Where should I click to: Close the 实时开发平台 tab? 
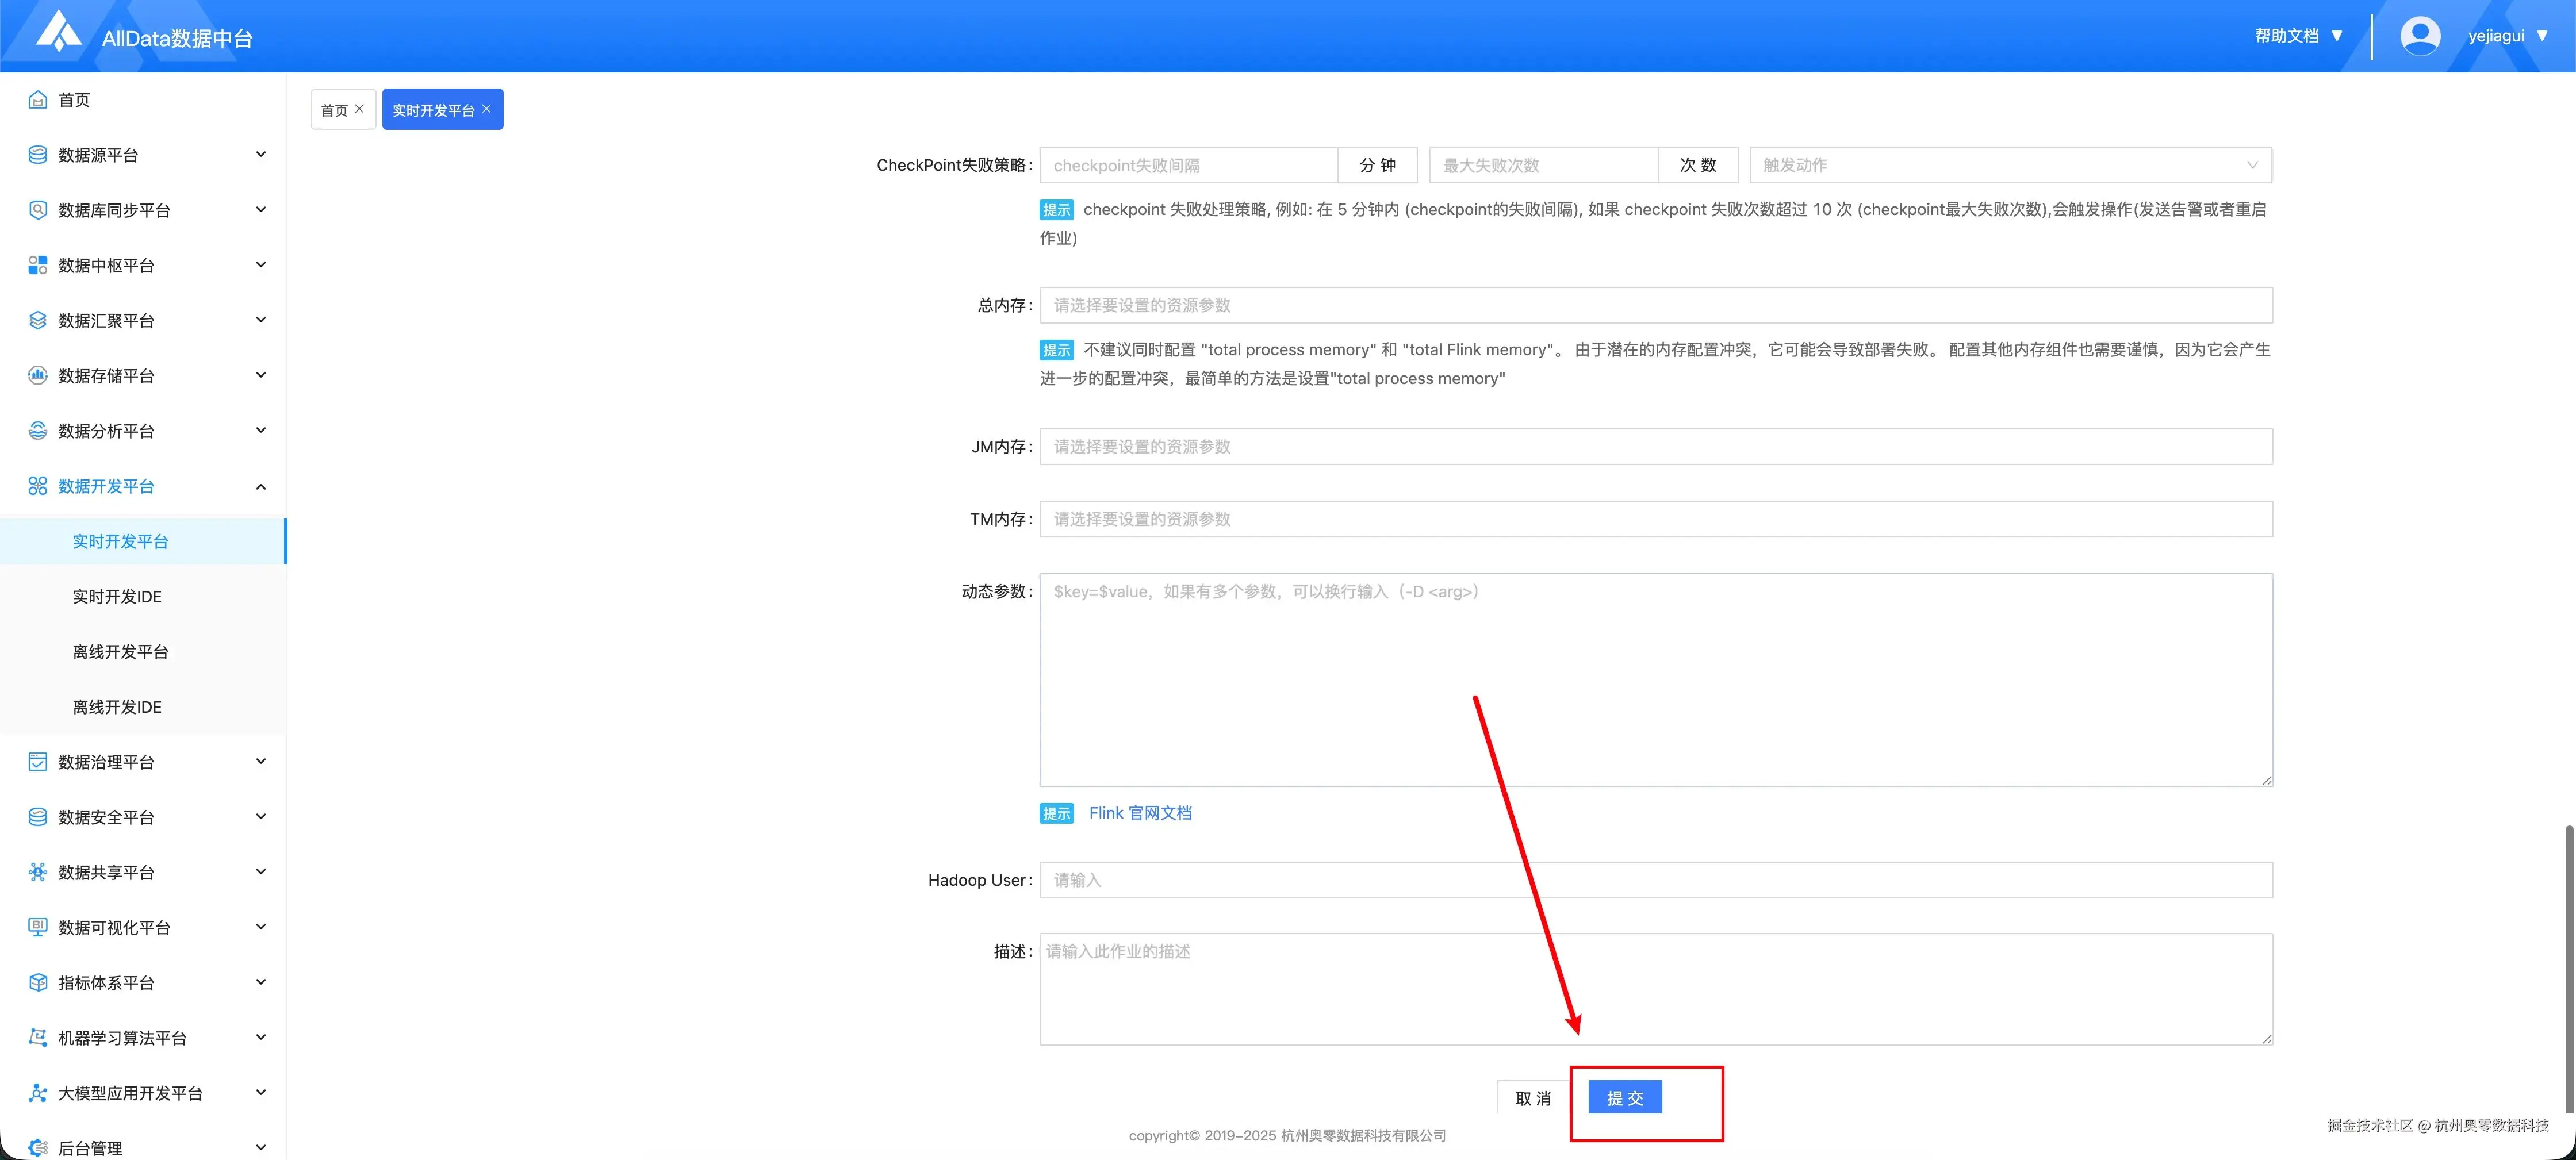coord(486,109)
